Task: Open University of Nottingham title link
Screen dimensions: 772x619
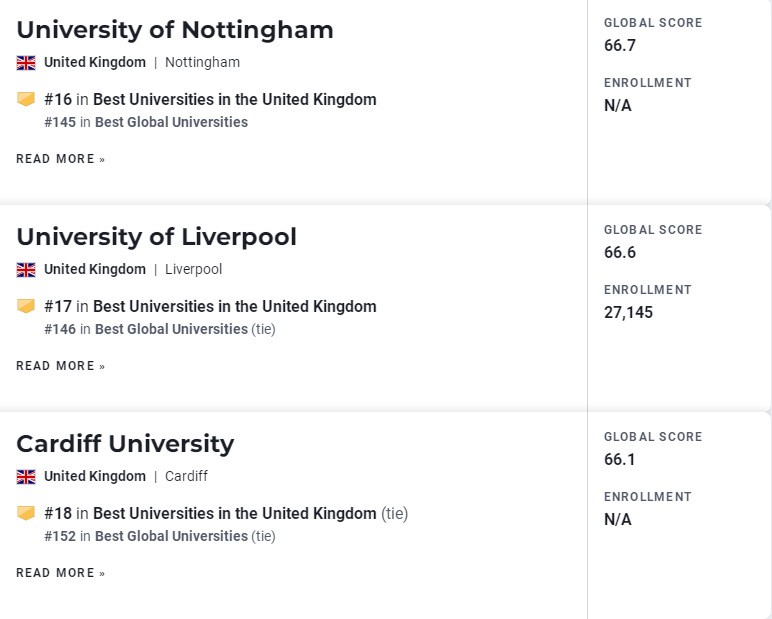Action: [x=175, y=30]
